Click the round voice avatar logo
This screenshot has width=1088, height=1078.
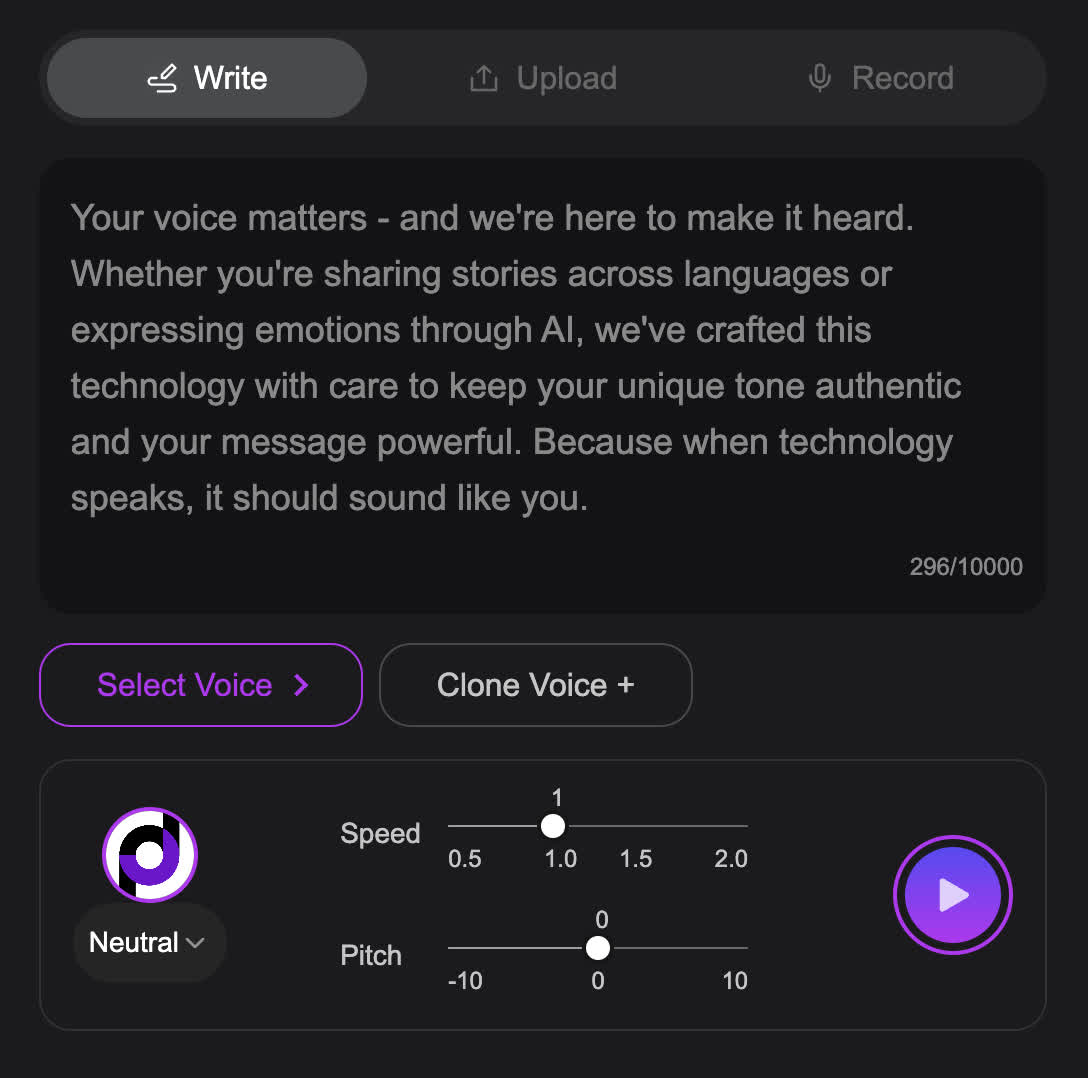(x=150, y=855)
